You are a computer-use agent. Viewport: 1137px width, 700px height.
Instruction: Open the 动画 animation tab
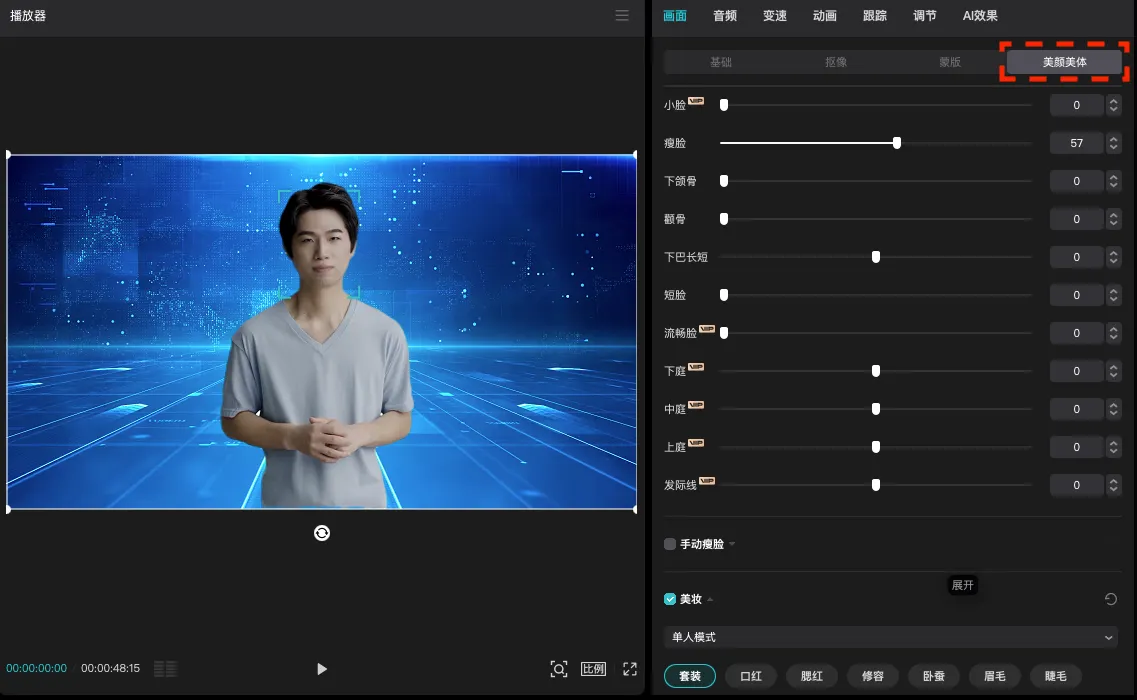[824, 15]
